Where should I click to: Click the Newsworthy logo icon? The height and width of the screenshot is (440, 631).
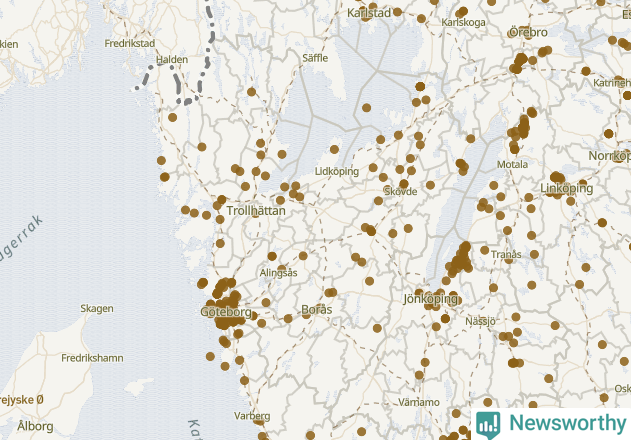point(488,425)
